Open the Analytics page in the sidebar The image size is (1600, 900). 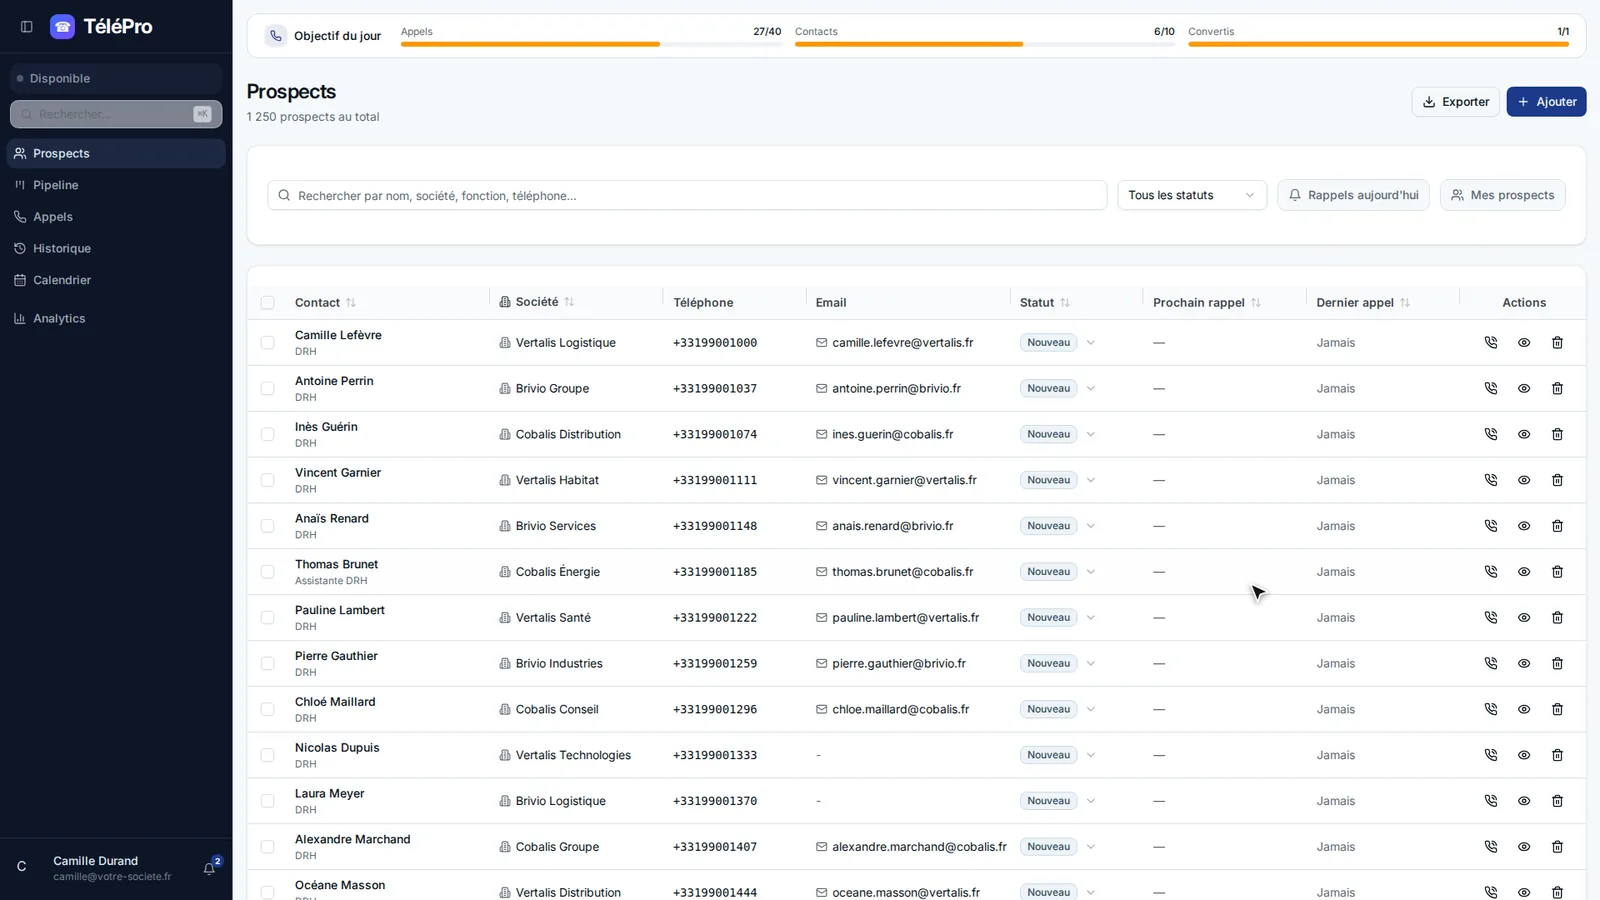116,319
